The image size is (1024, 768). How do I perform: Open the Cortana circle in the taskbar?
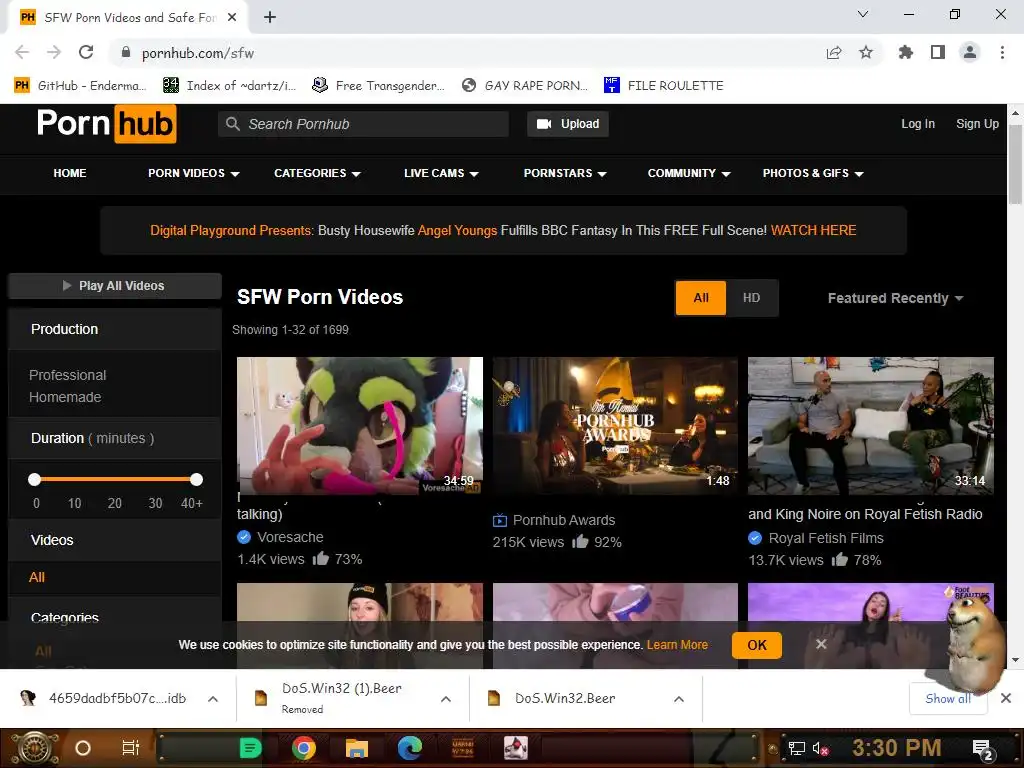click(x=83, y=748)
